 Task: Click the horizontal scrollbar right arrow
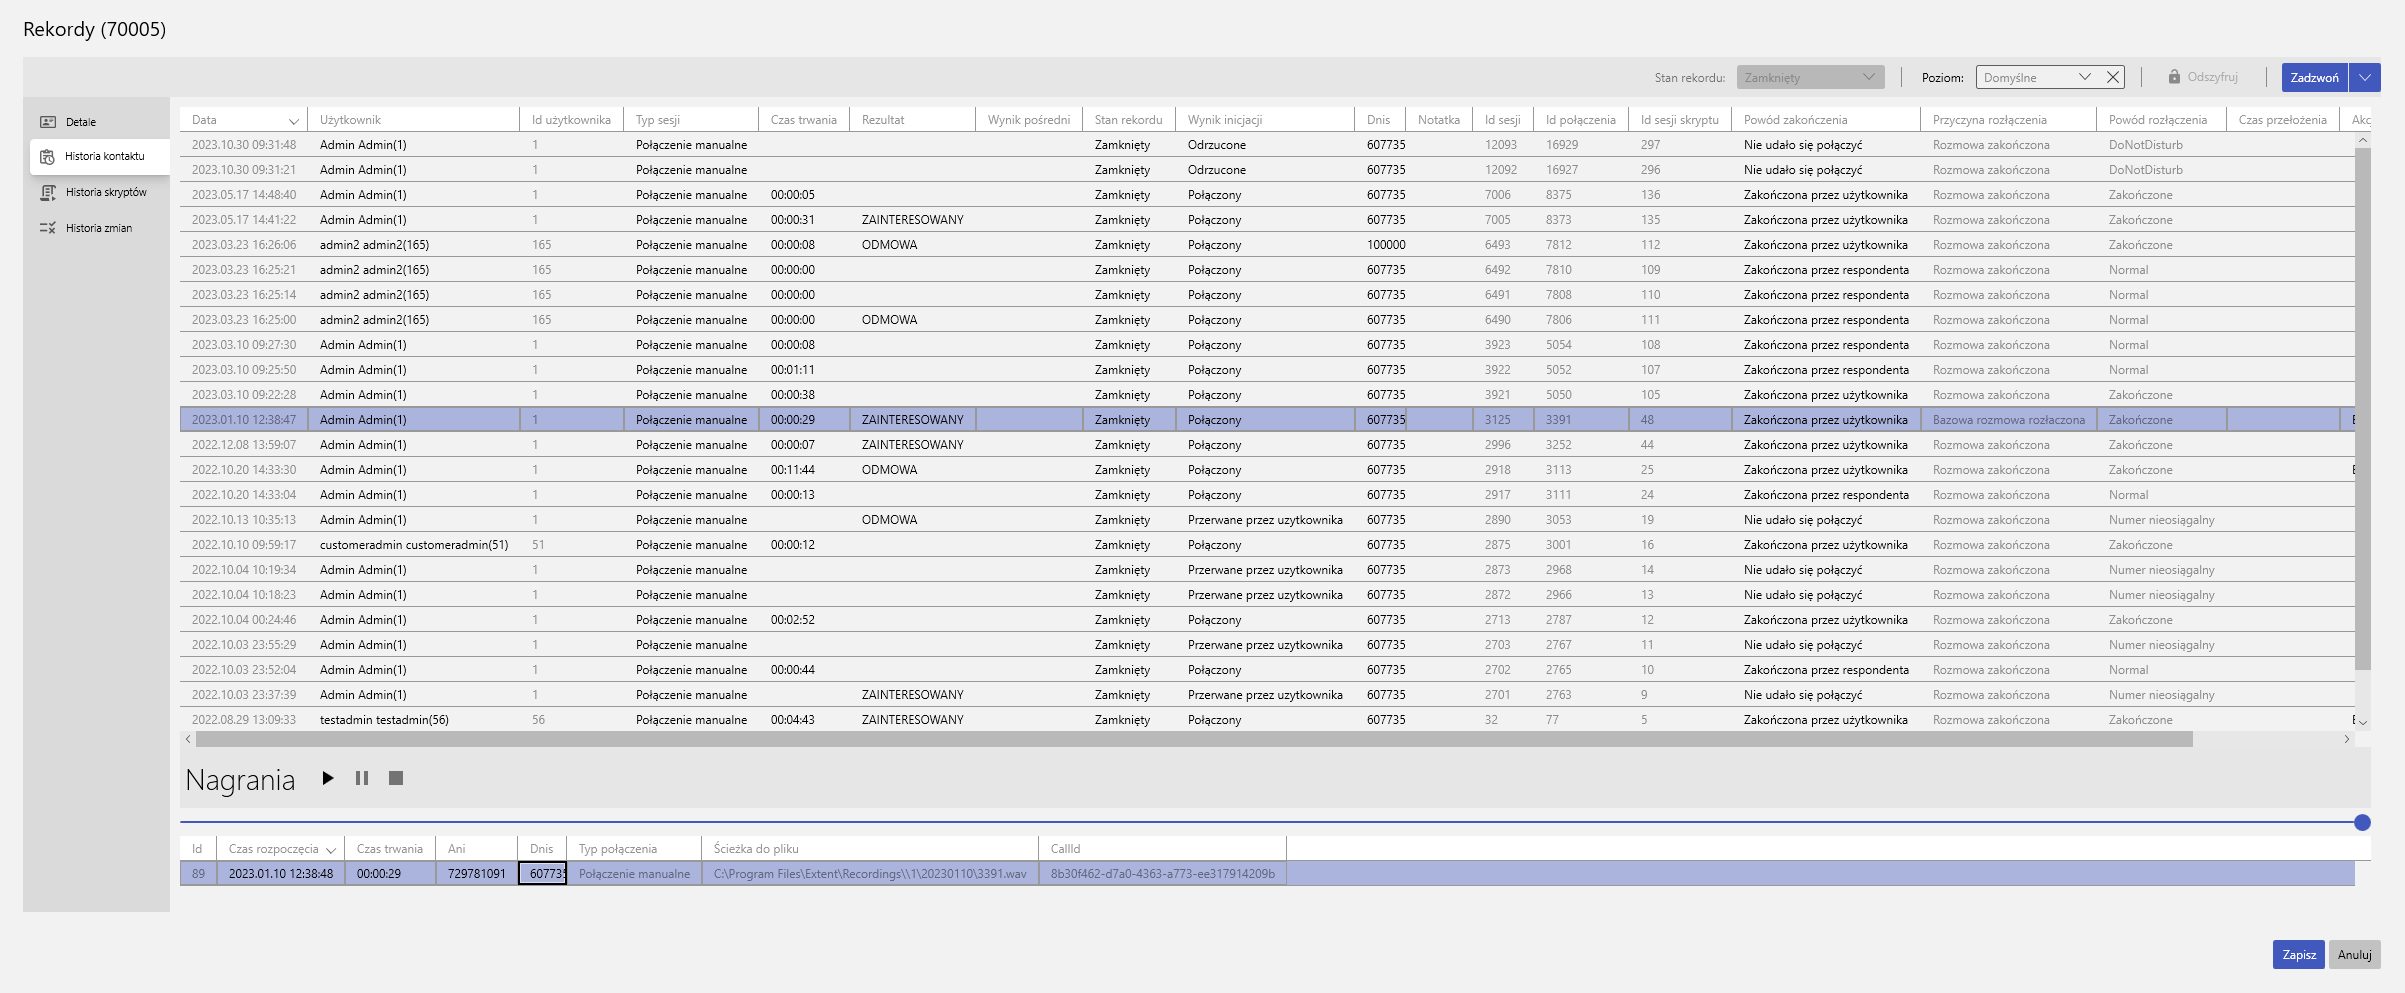click(2346, 739)
